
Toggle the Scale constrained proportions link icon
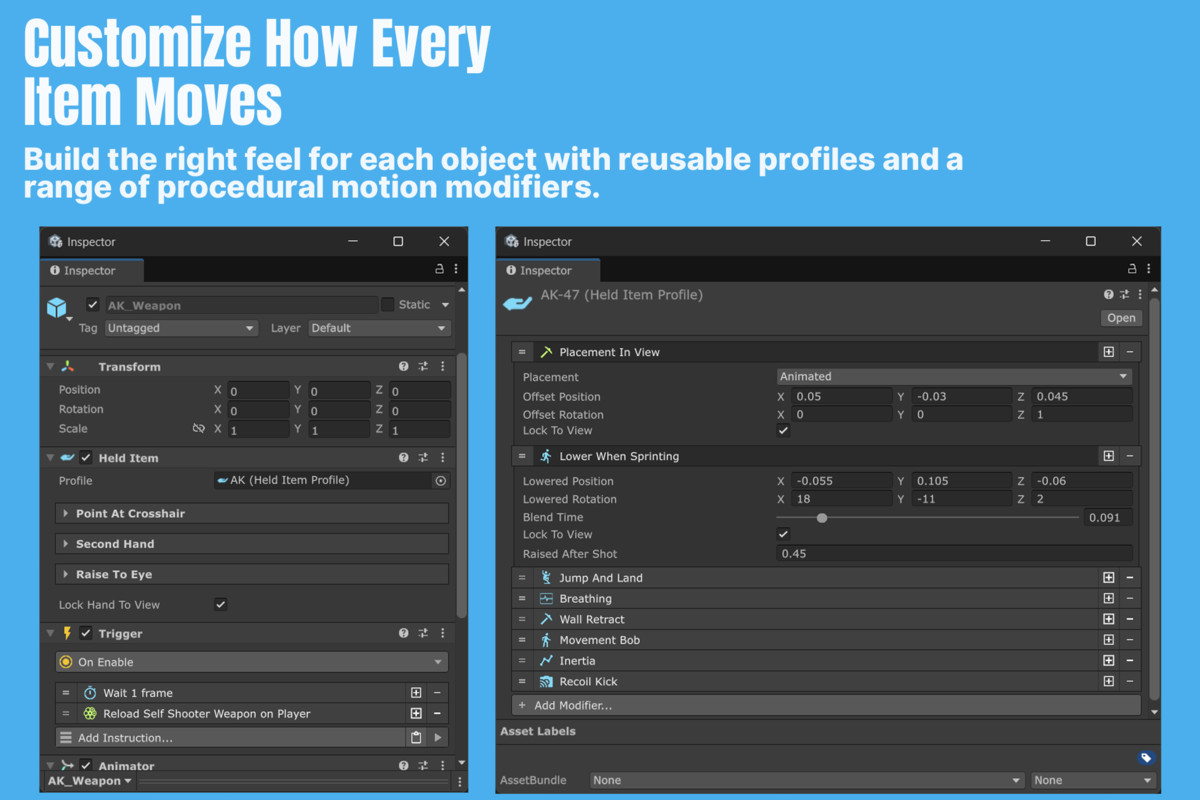point(198,429)
